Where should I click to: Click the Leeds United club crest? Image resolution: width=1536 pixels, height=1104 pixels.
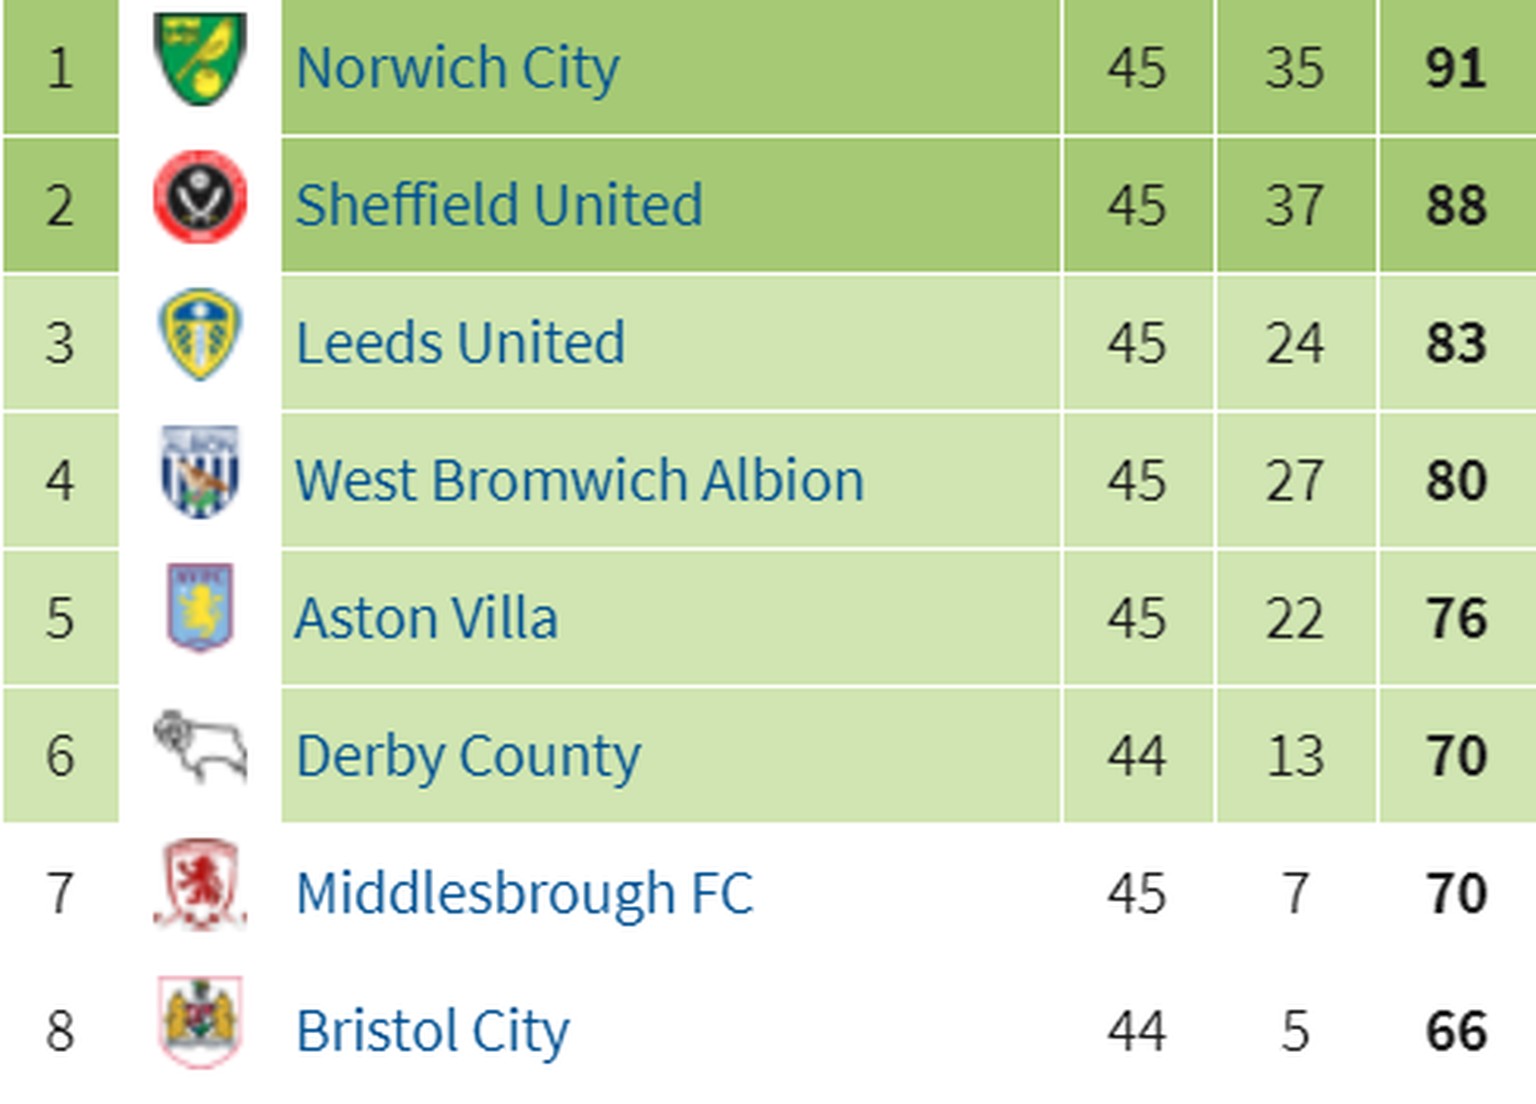(200, 334)
